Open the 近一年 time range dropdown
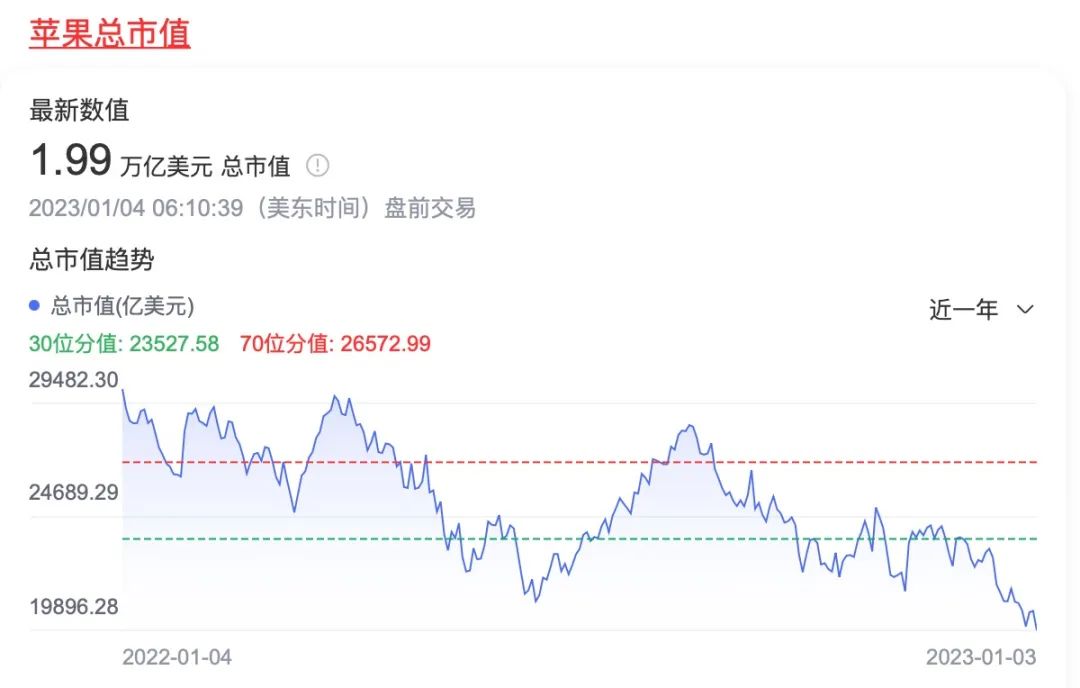Screen dimensions: 1080x688 point(965,310)
